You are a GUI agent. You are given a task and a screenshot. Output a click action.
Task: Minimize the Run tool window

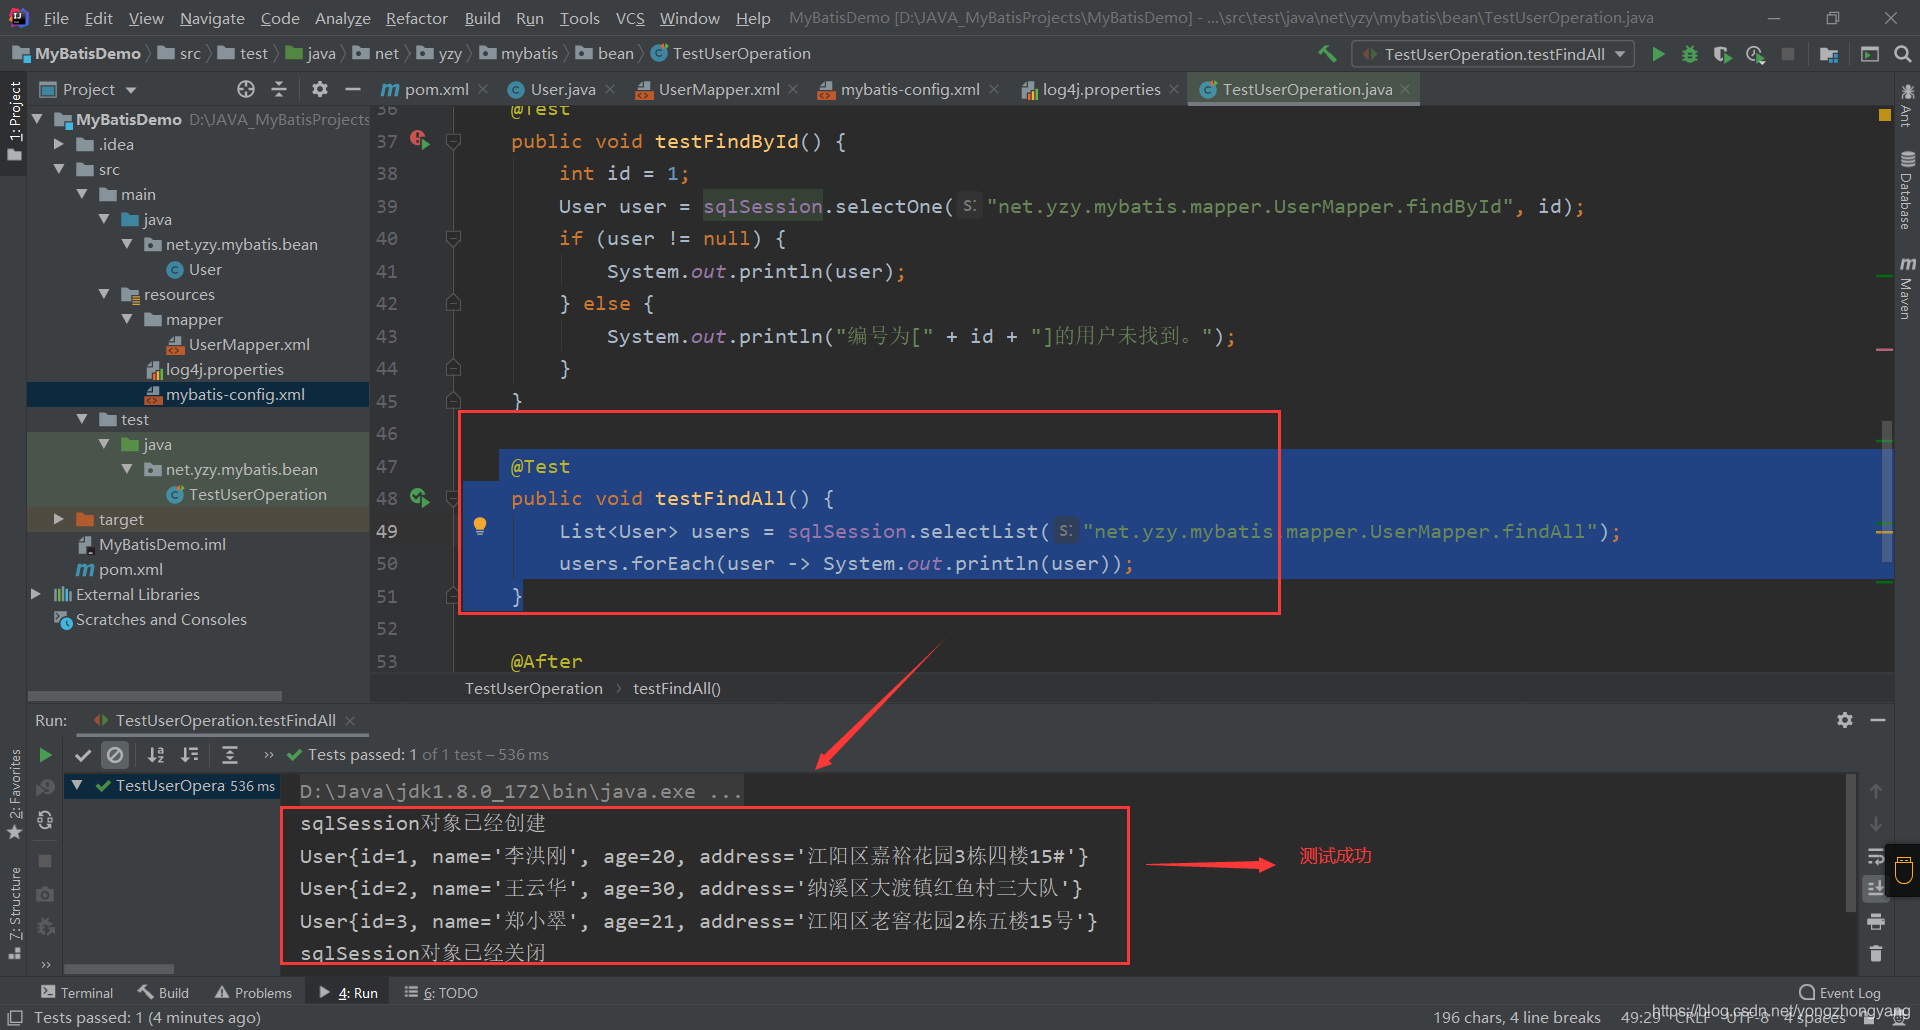point(1878,720)
